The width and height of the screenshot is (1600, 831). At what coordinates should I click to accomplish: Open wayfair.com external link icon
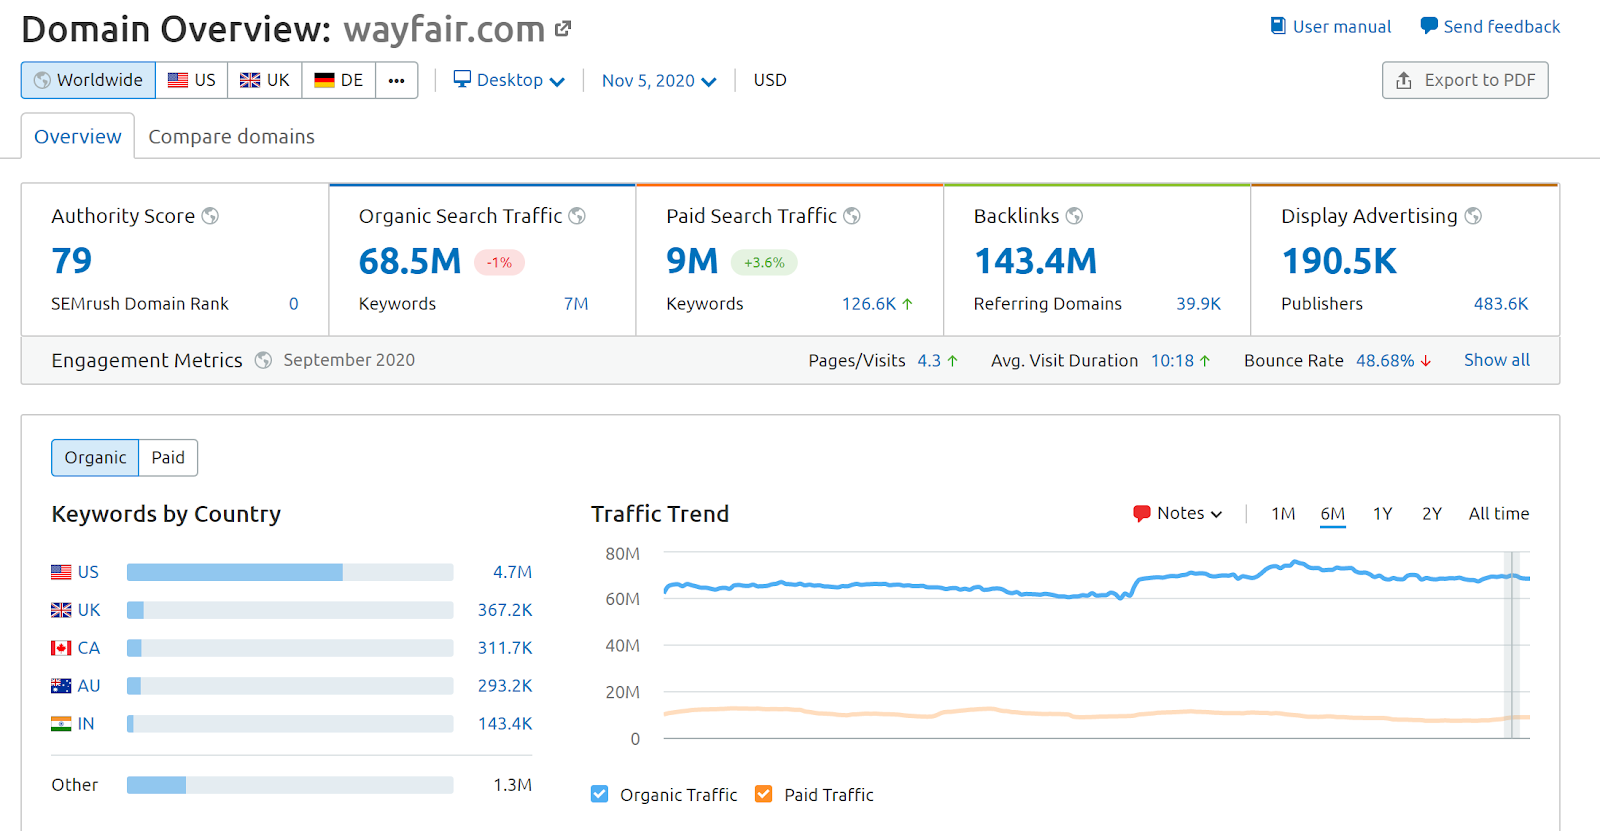pyautogui.click(x=563, y=29)
